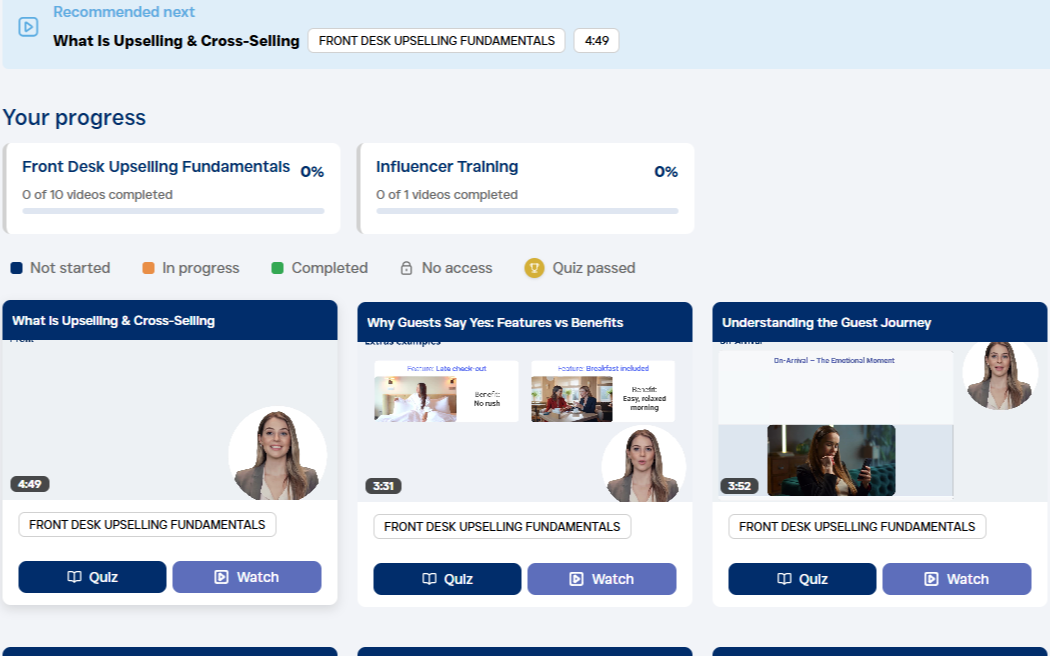The width and height of the screenshot is (1050, 656).
Task: Click the Completed green legend square
Action: pos(277,268)
